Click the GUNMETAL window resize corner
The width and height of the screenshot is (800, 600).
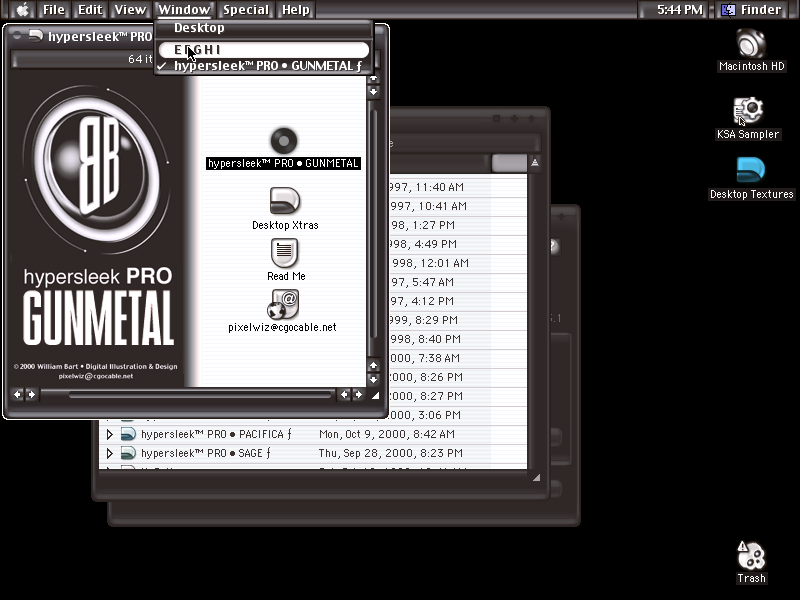376,395
